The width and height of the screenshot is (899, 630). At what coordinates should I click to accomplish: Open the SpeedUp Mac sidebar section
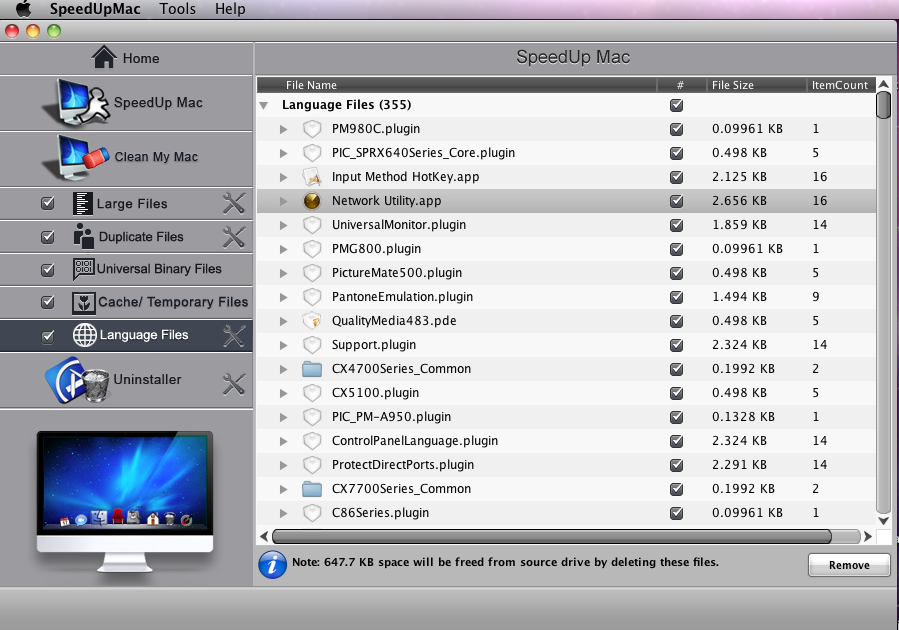(x=126, y=103)
